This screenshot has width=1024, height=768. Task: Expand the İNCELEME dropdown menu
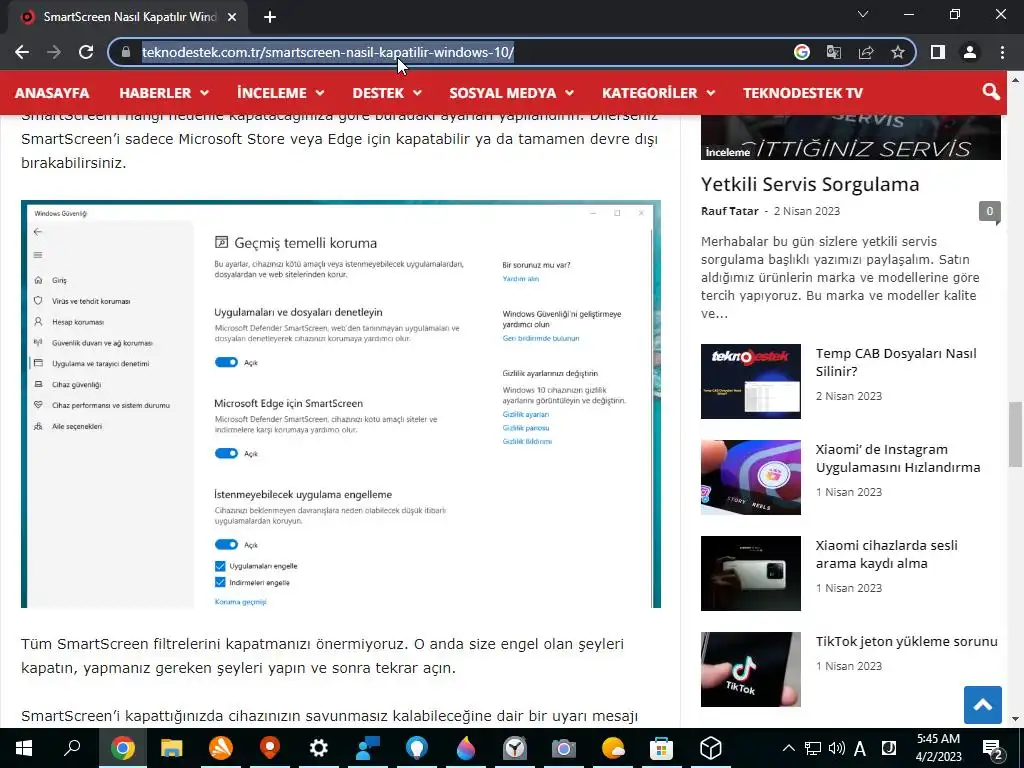(x=281, y=93)
